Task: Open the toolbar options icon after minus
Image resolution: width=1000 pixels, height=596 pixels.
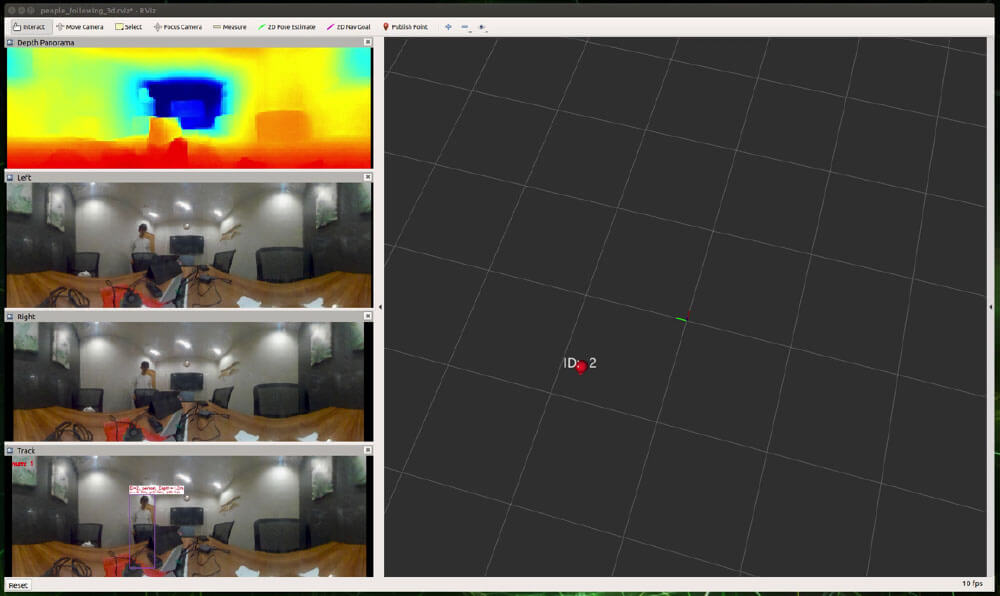Action: pyautogui.click(x=482, y=27)
